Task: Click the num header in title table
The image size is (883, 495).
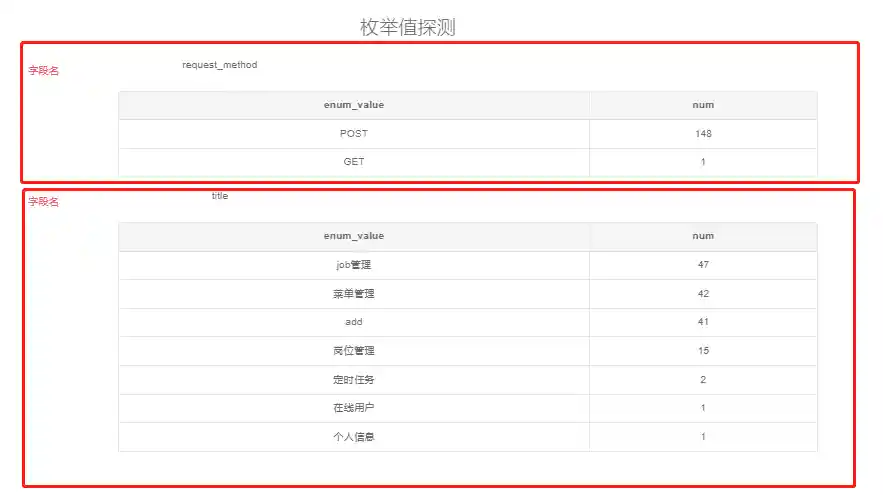Action: point(703,236)
